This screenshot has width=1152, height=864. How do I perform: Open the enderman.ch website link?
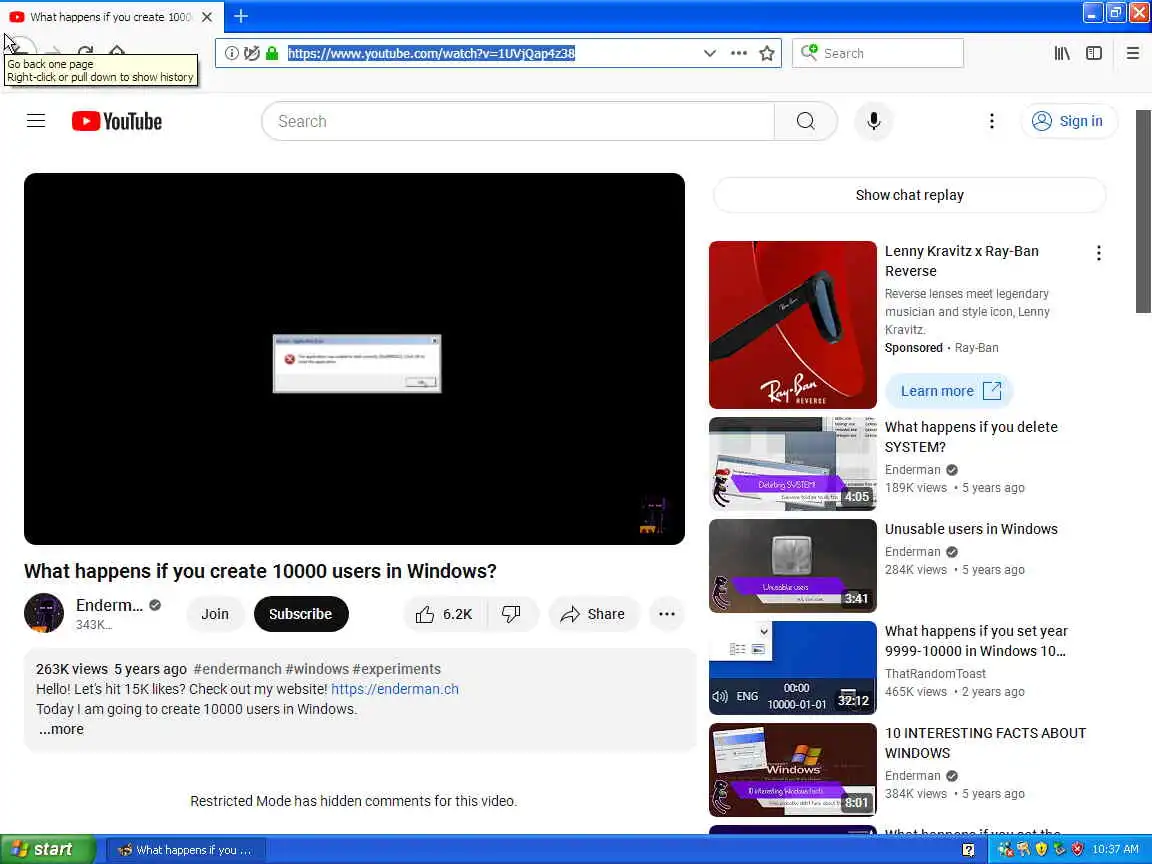coord(395,689)
